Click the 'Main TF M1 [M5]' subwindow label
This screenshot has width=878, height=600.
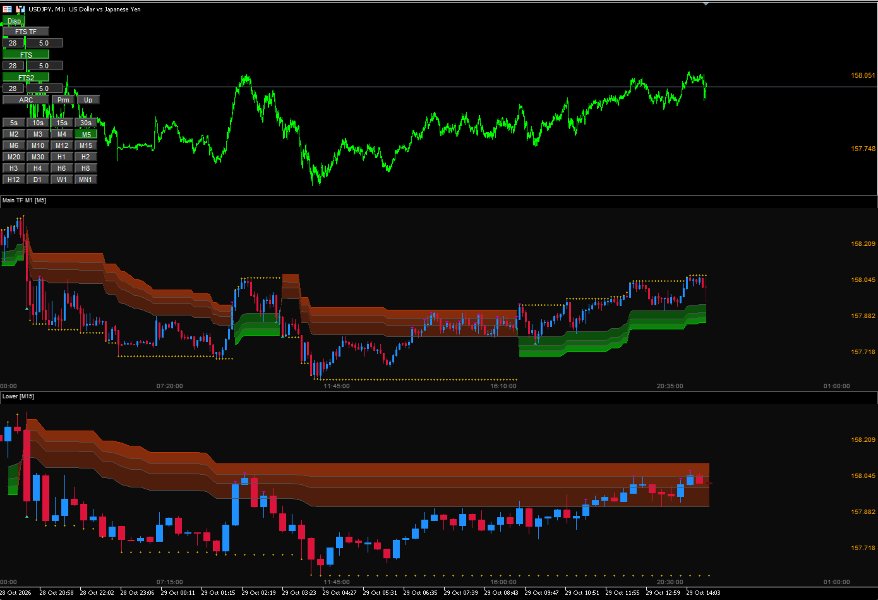point(24,200)
